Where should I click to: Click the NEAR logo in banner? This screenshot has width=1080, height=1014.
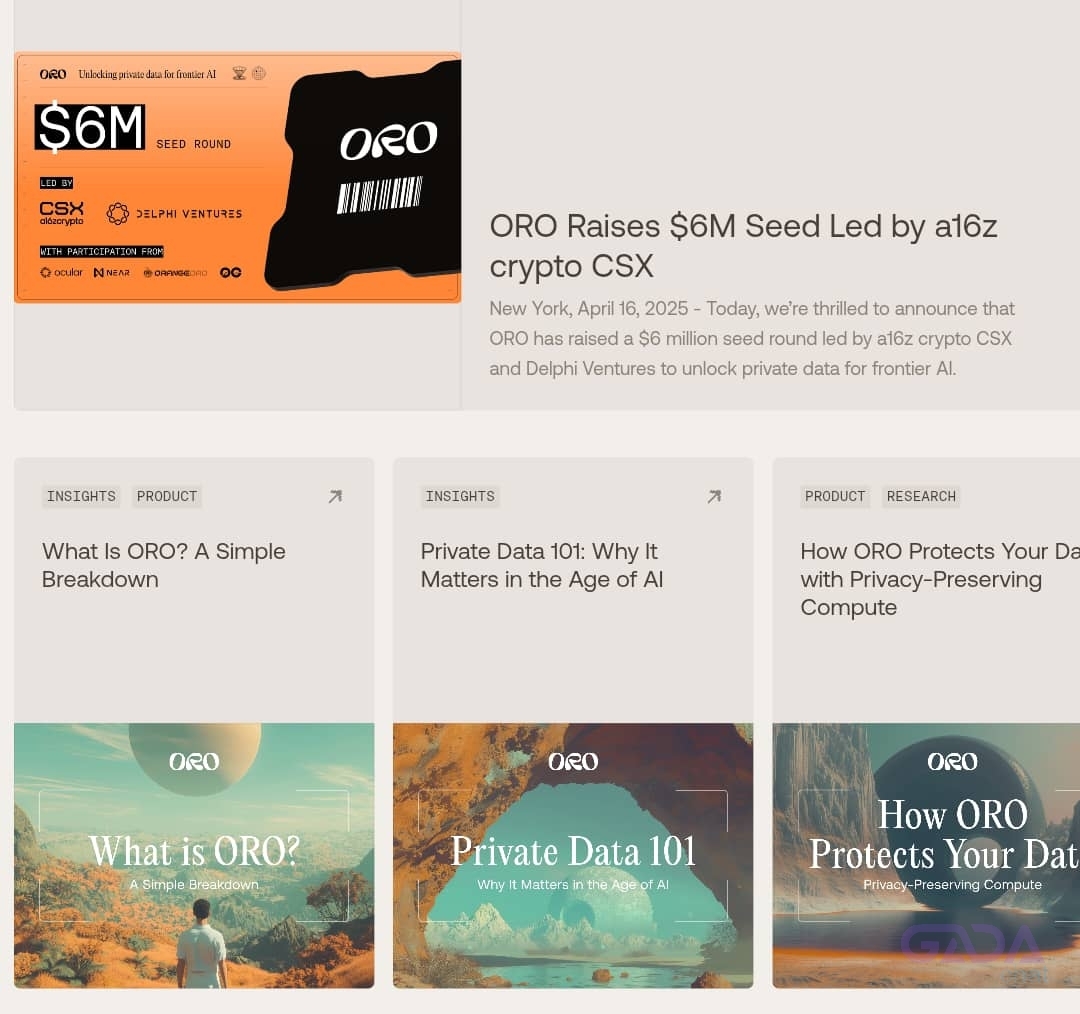pos(112,272)
